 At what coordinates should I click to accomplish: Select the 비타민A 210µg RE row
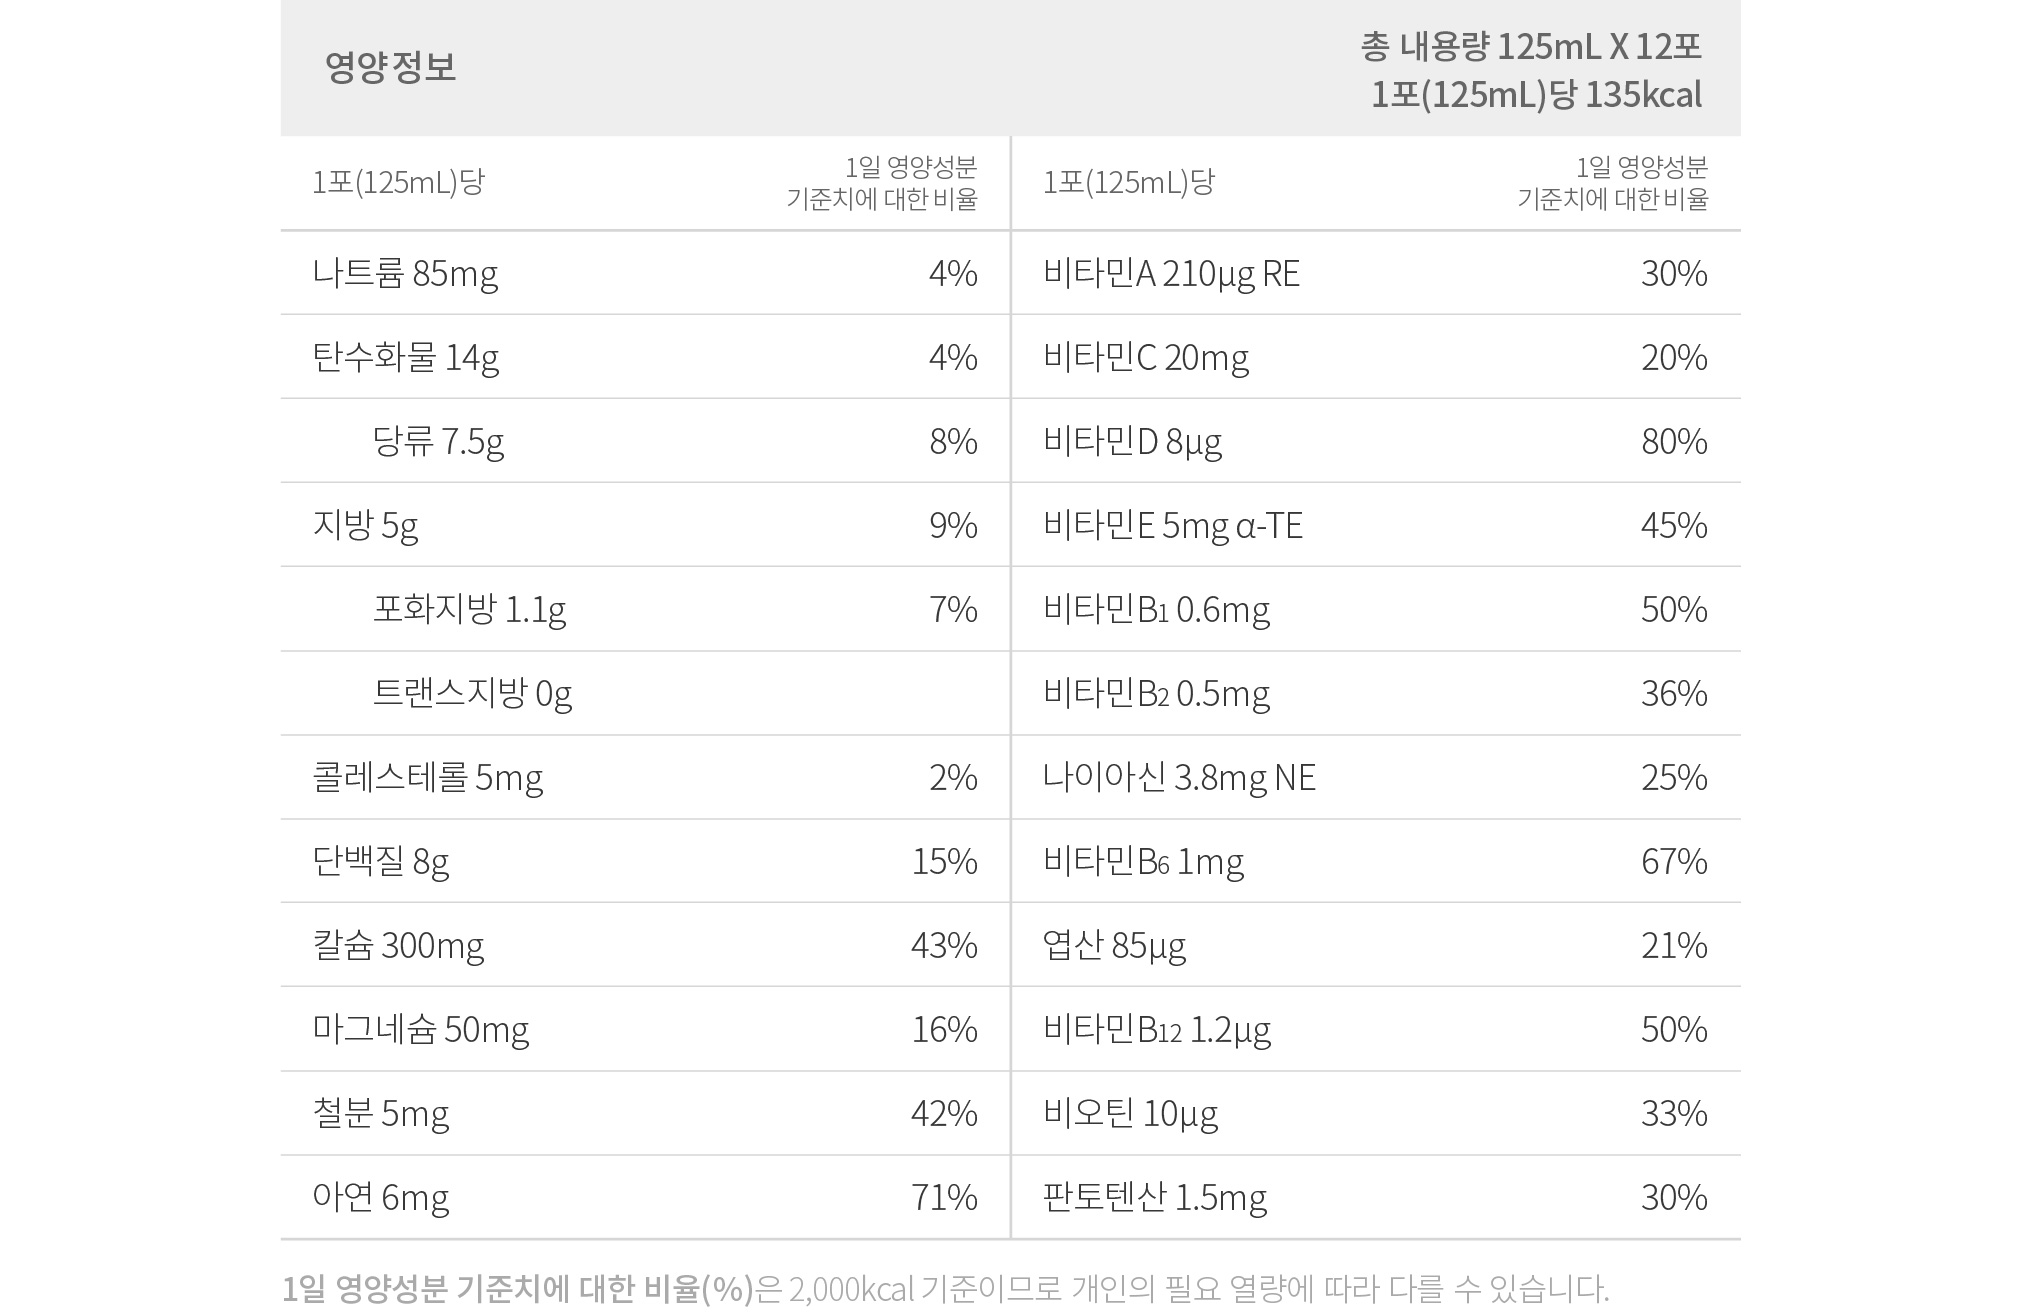[x=1376, y=273]
